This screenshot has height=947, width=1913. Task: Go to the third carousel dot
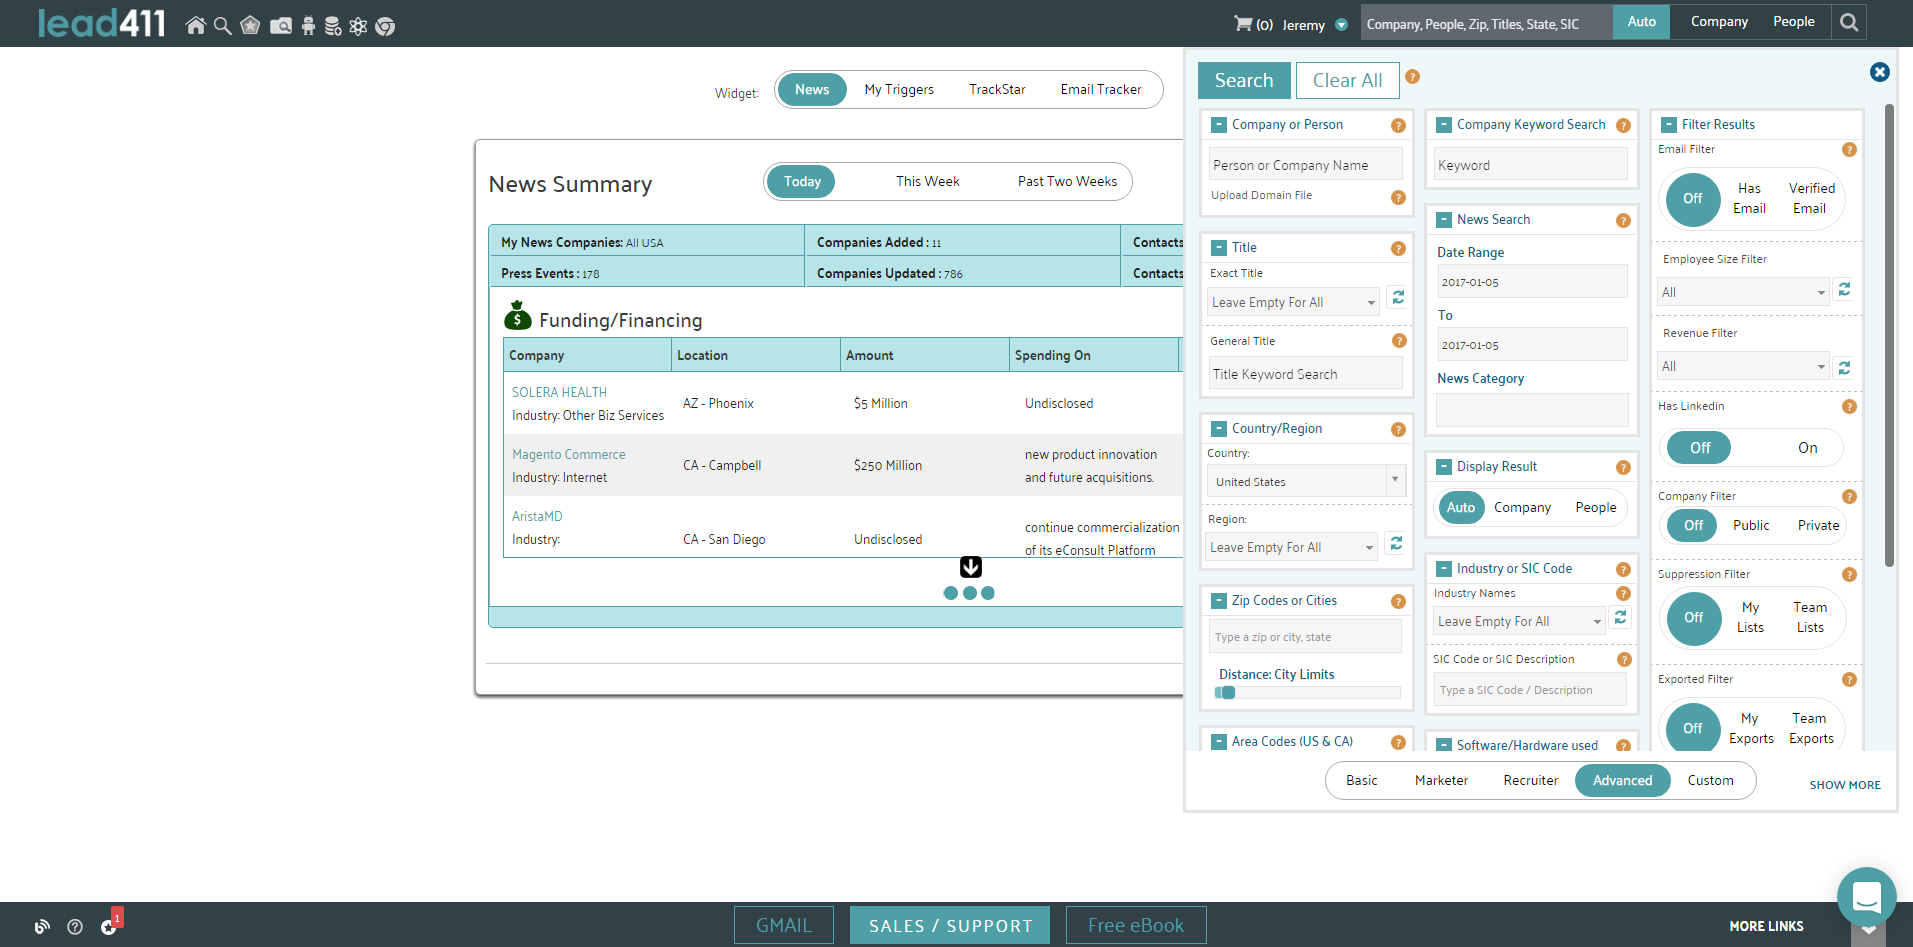pyautogui.click(x=988, y=593)
